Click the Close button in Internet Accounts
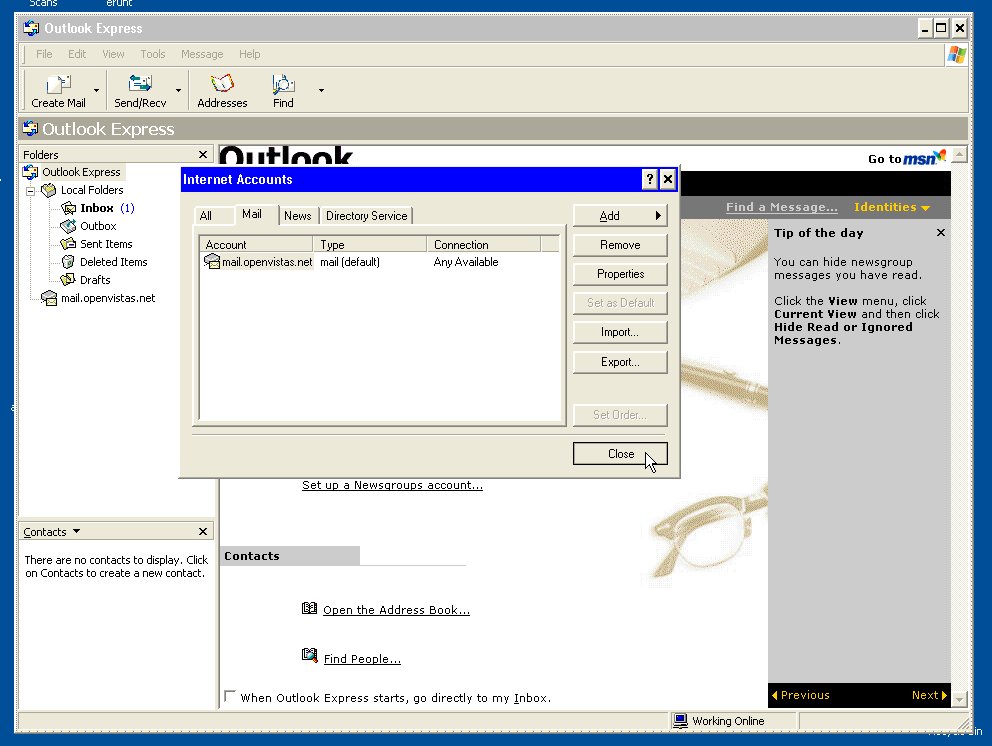This screenshot has width=992, height=746. click(x=620, y=454)
